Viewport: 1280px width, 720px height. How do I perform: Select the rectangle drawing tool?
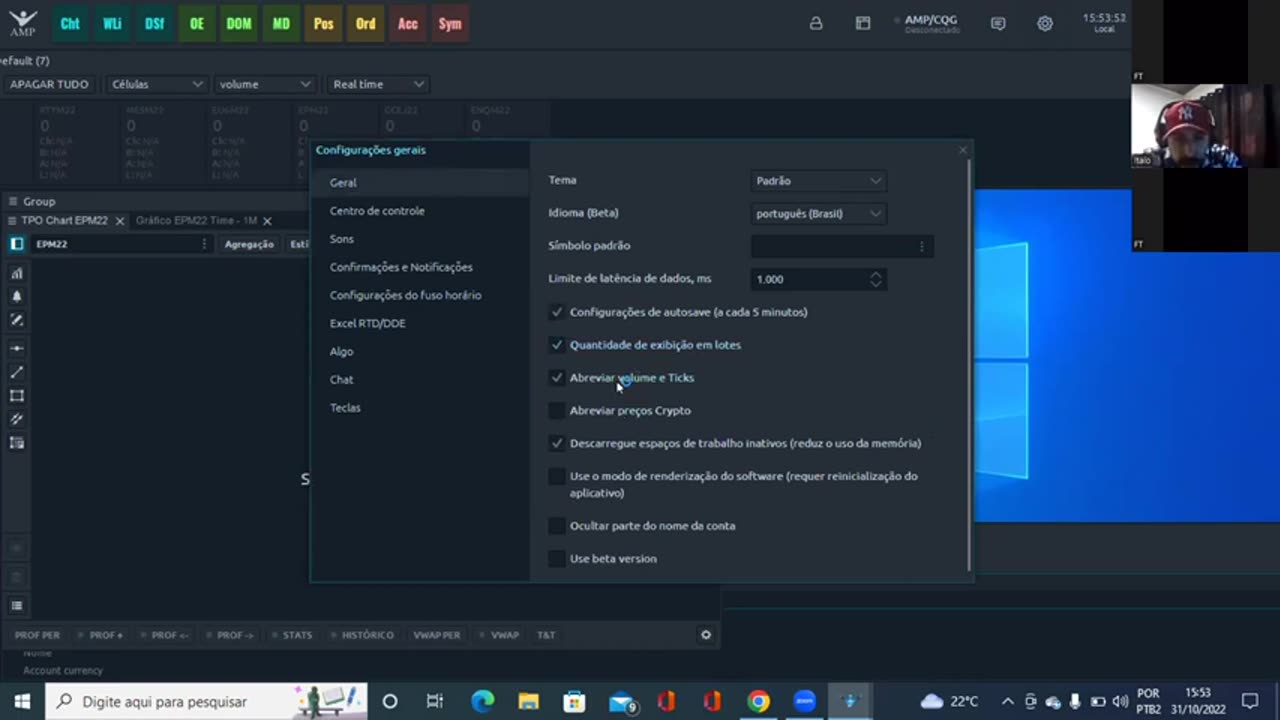pyautogui.click(x=17, y=396)
